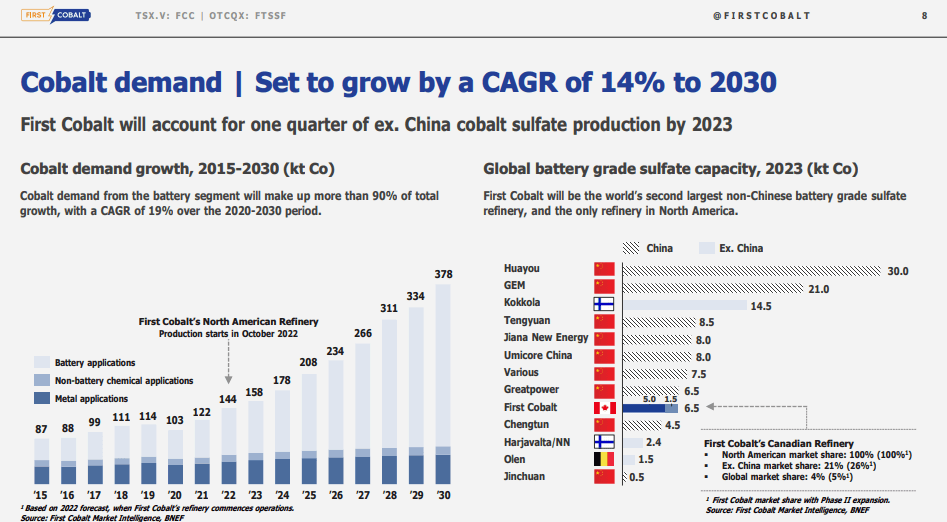Click the '25 axis label
Screen dimensions: 947x522
309,495
